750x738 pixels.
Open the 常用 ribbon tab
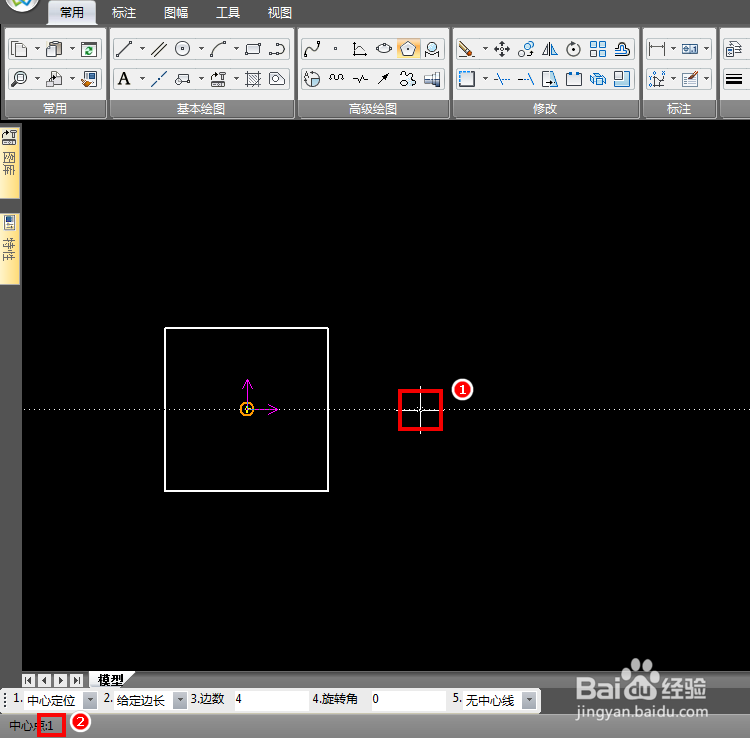(72, 12)
